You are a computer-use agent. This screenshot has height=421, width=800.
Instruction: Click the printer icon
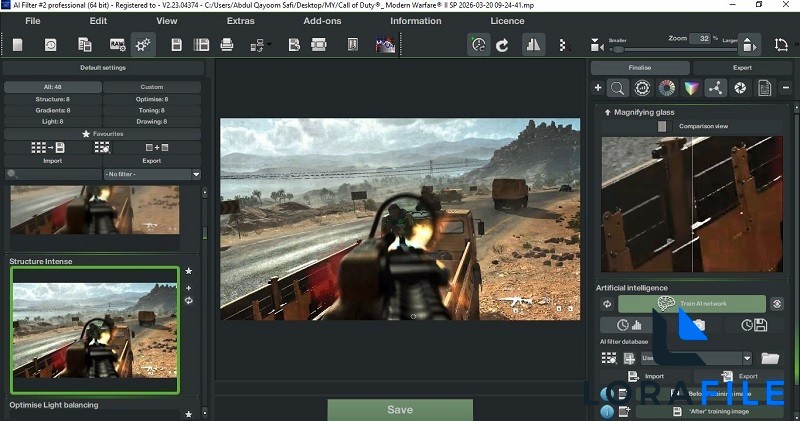click(x=227, y=45)
